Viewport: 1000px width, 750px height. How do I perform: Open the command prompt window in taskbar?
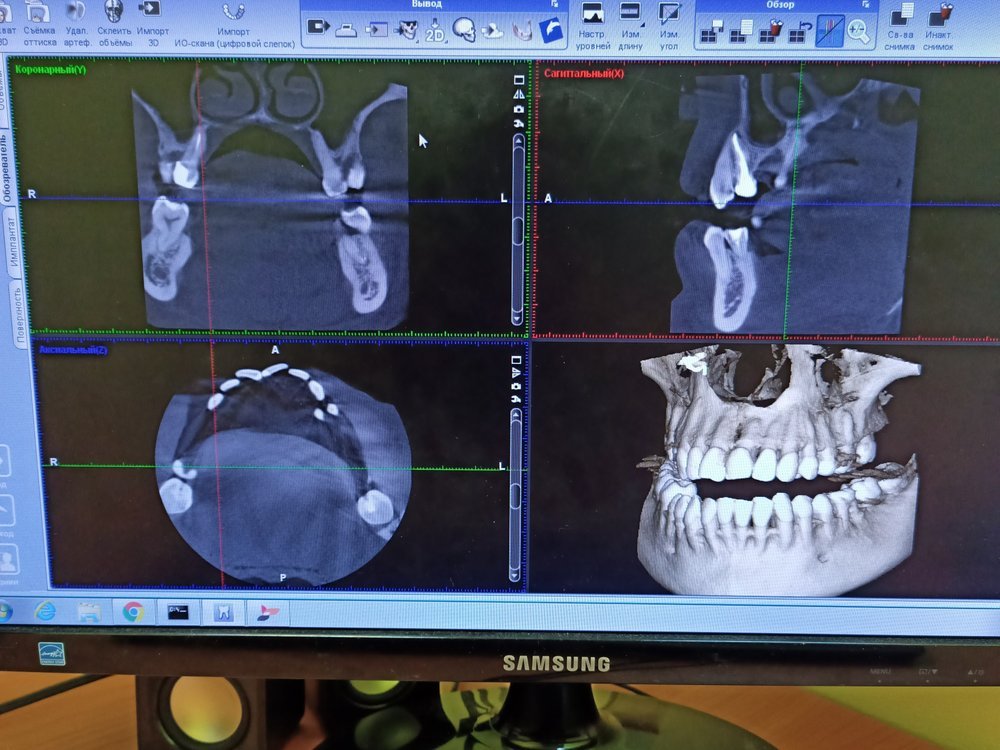click(x=178, y=612)
